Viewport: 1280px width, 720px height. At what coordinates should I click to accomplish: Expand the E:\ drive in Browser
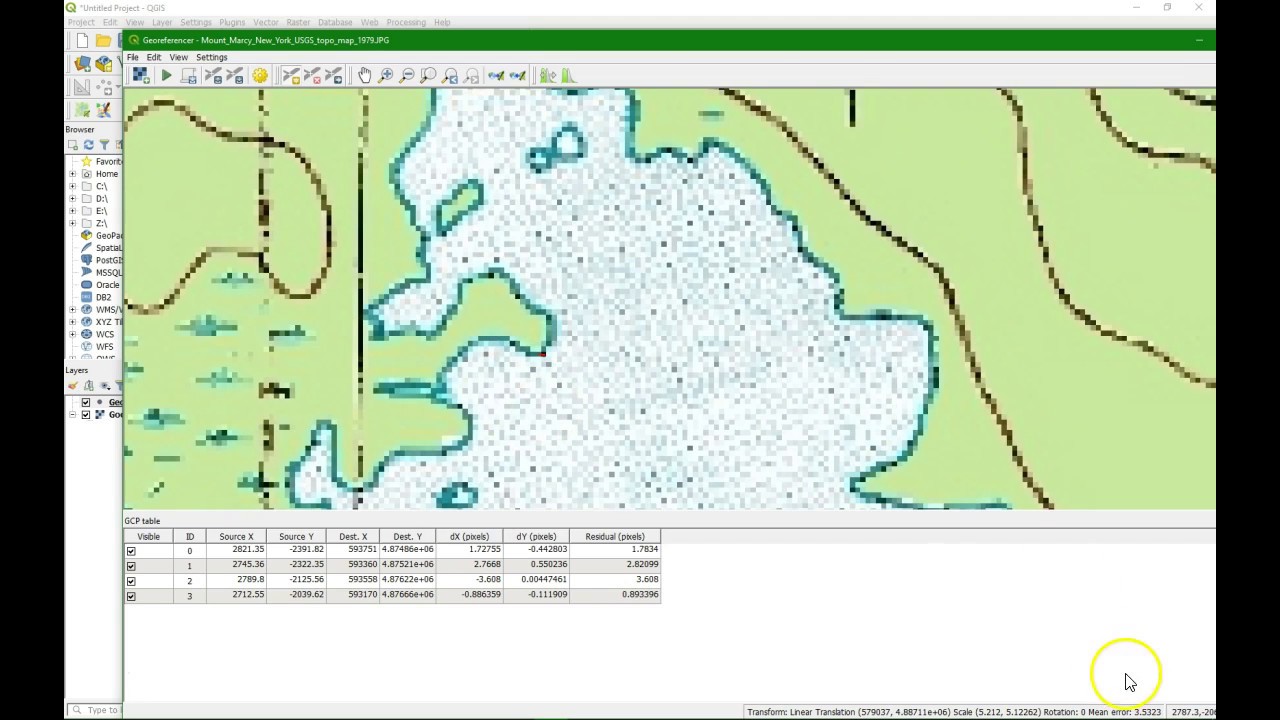72,211
